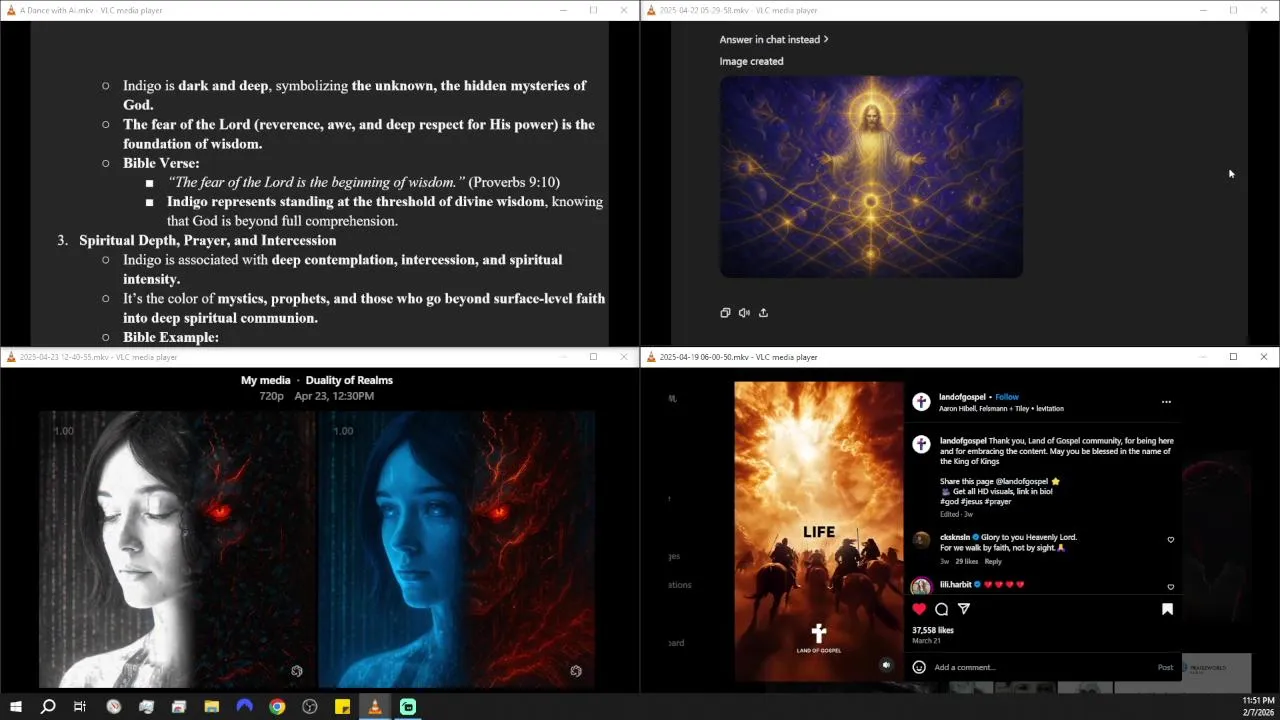Select the grayscale woman portrait image
This screenshot has width=1280, height=720.
point(177,549)
